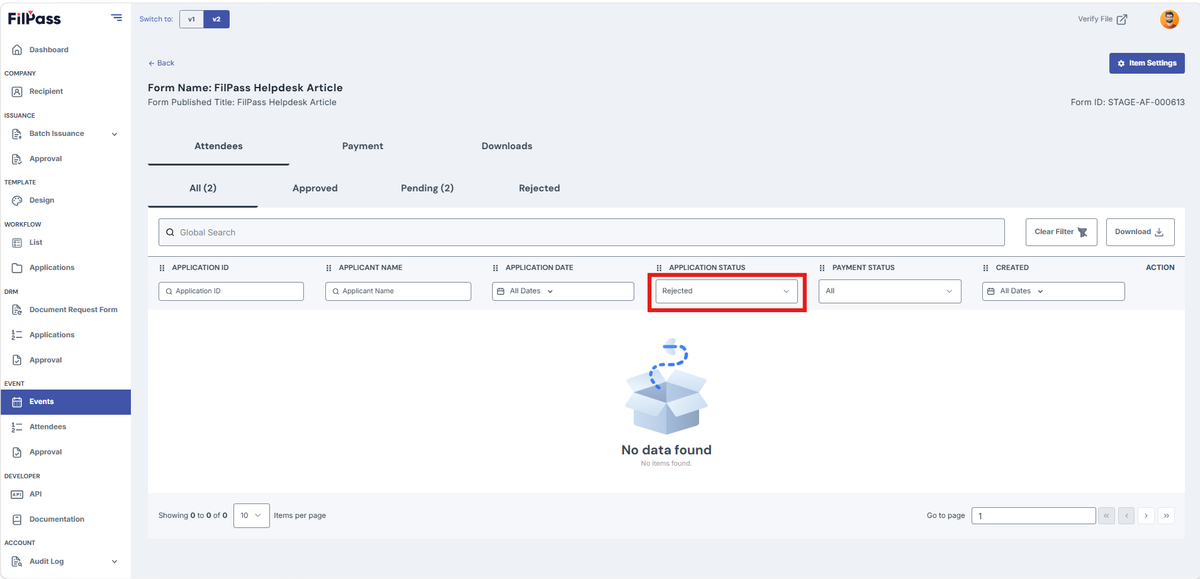1200x579 pixels.
Task: Click the workflow List icon
Action: coord(17,243)
